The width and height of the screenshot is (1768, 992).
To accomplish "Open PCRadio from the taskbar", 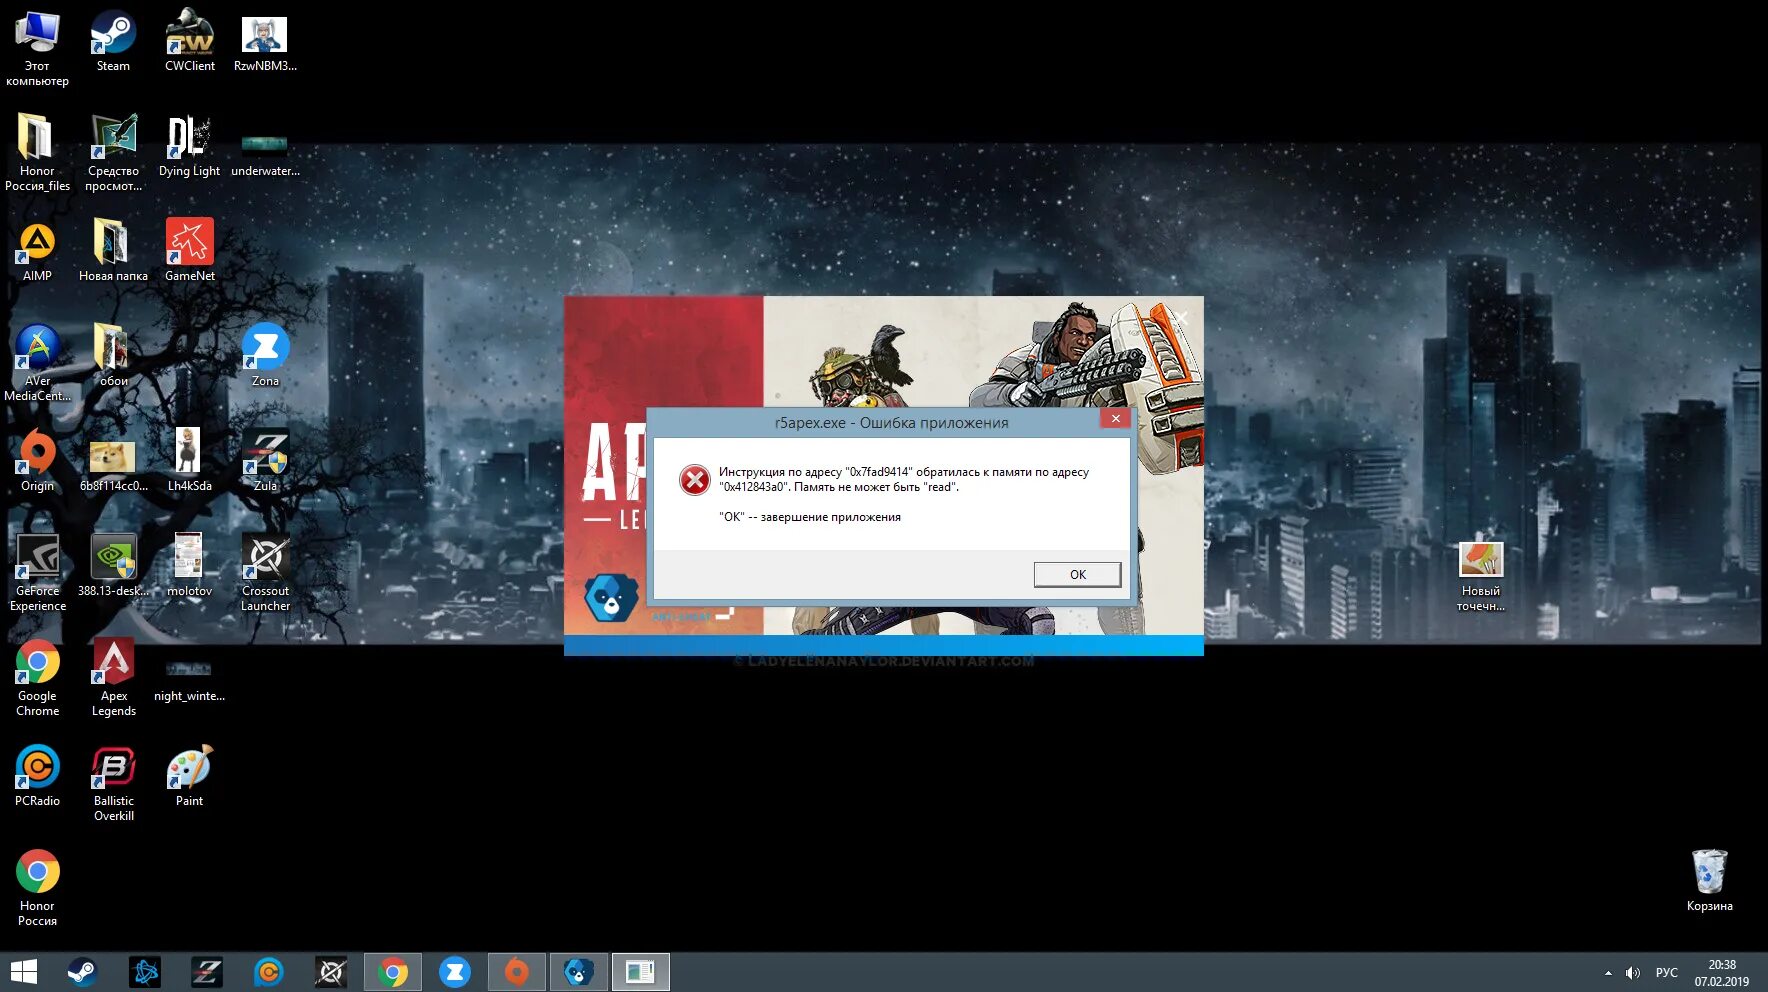I will [x=269, y=971].
